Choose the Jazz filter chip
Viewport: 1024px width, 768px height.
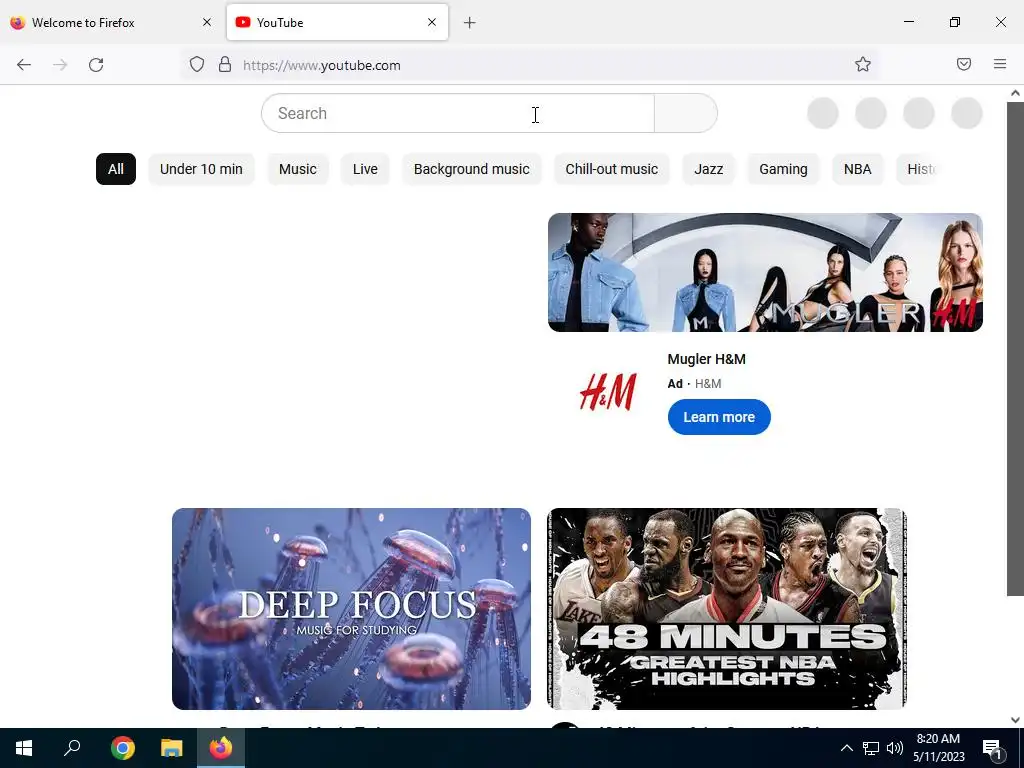[709, 169]
